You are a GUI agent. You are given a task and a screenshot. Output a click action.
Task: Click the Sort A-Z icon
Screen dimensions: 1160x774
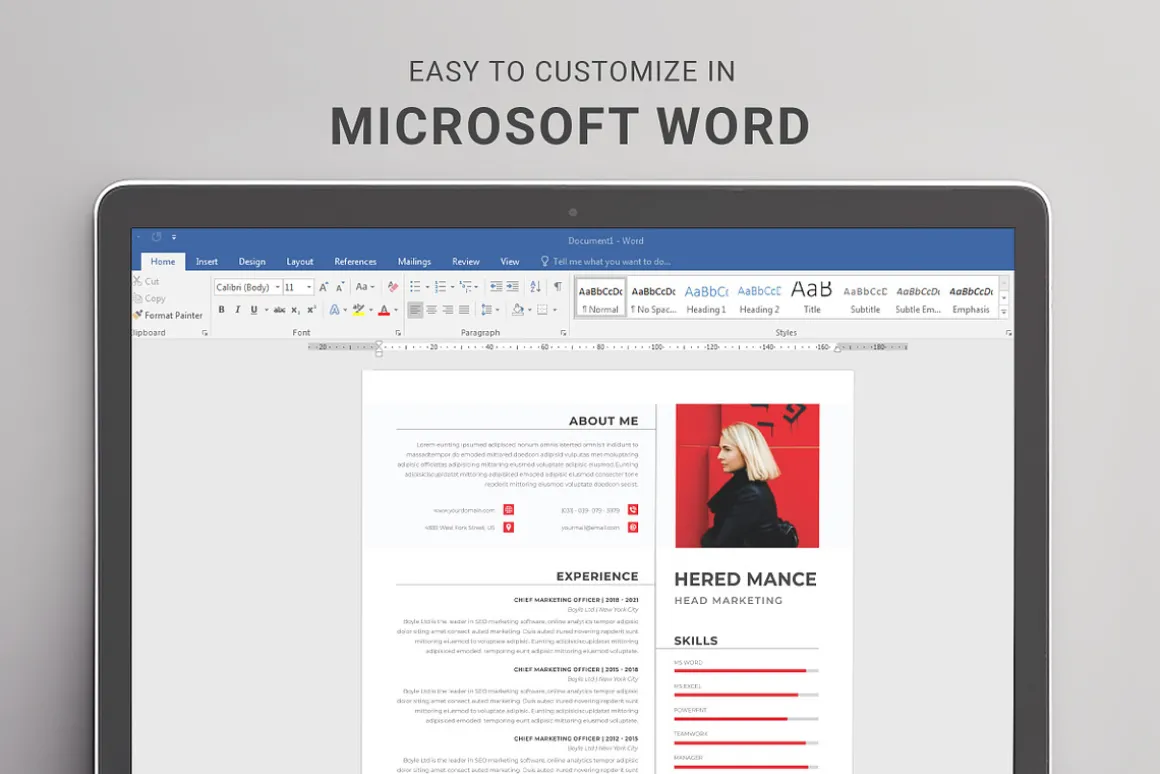click(536, 287)
